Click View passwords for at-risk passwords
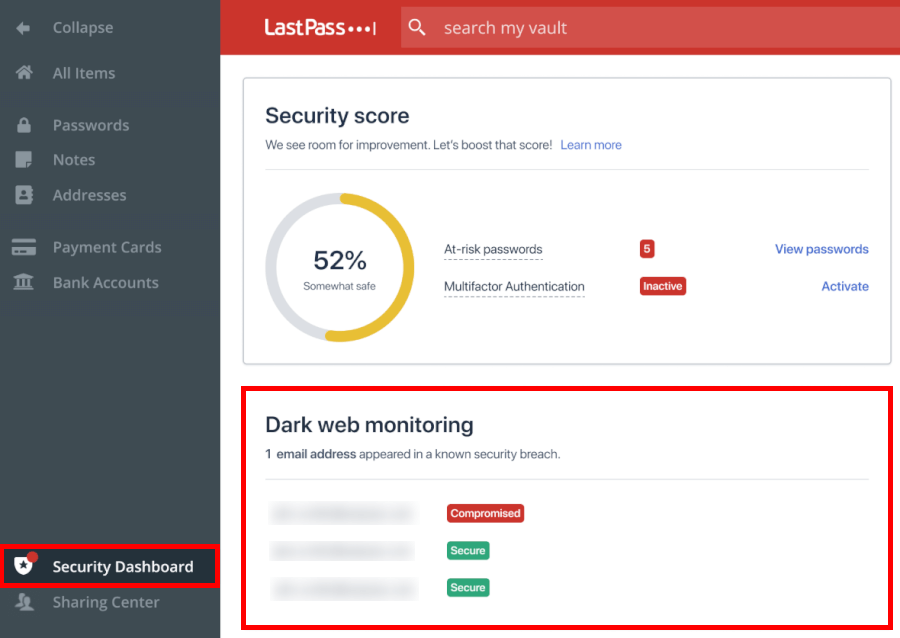Screen dimensions: 900x638 821,248
